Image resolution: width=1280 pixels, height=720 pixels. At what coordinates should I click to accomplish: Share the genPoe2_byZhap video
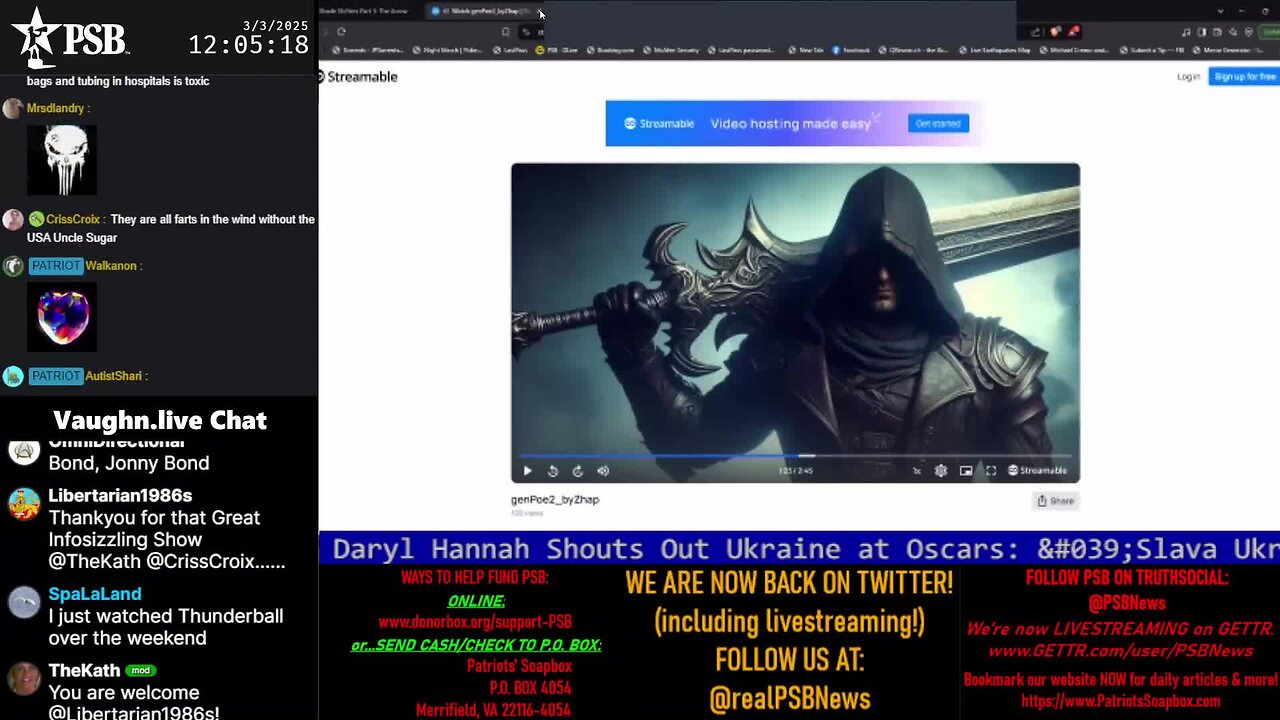(x=1056, y=501)
